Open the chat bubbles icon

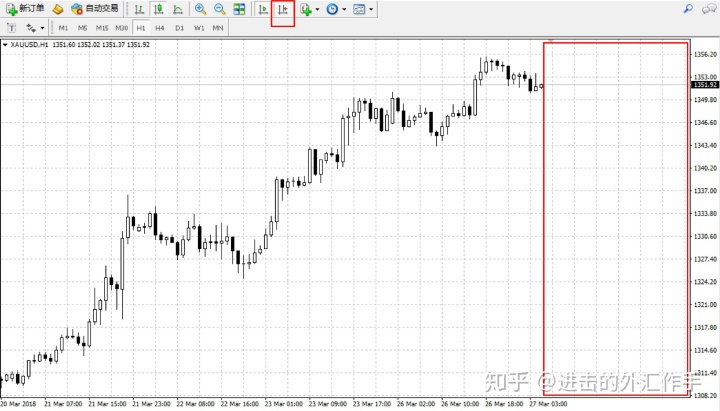[x=709, y=9]
